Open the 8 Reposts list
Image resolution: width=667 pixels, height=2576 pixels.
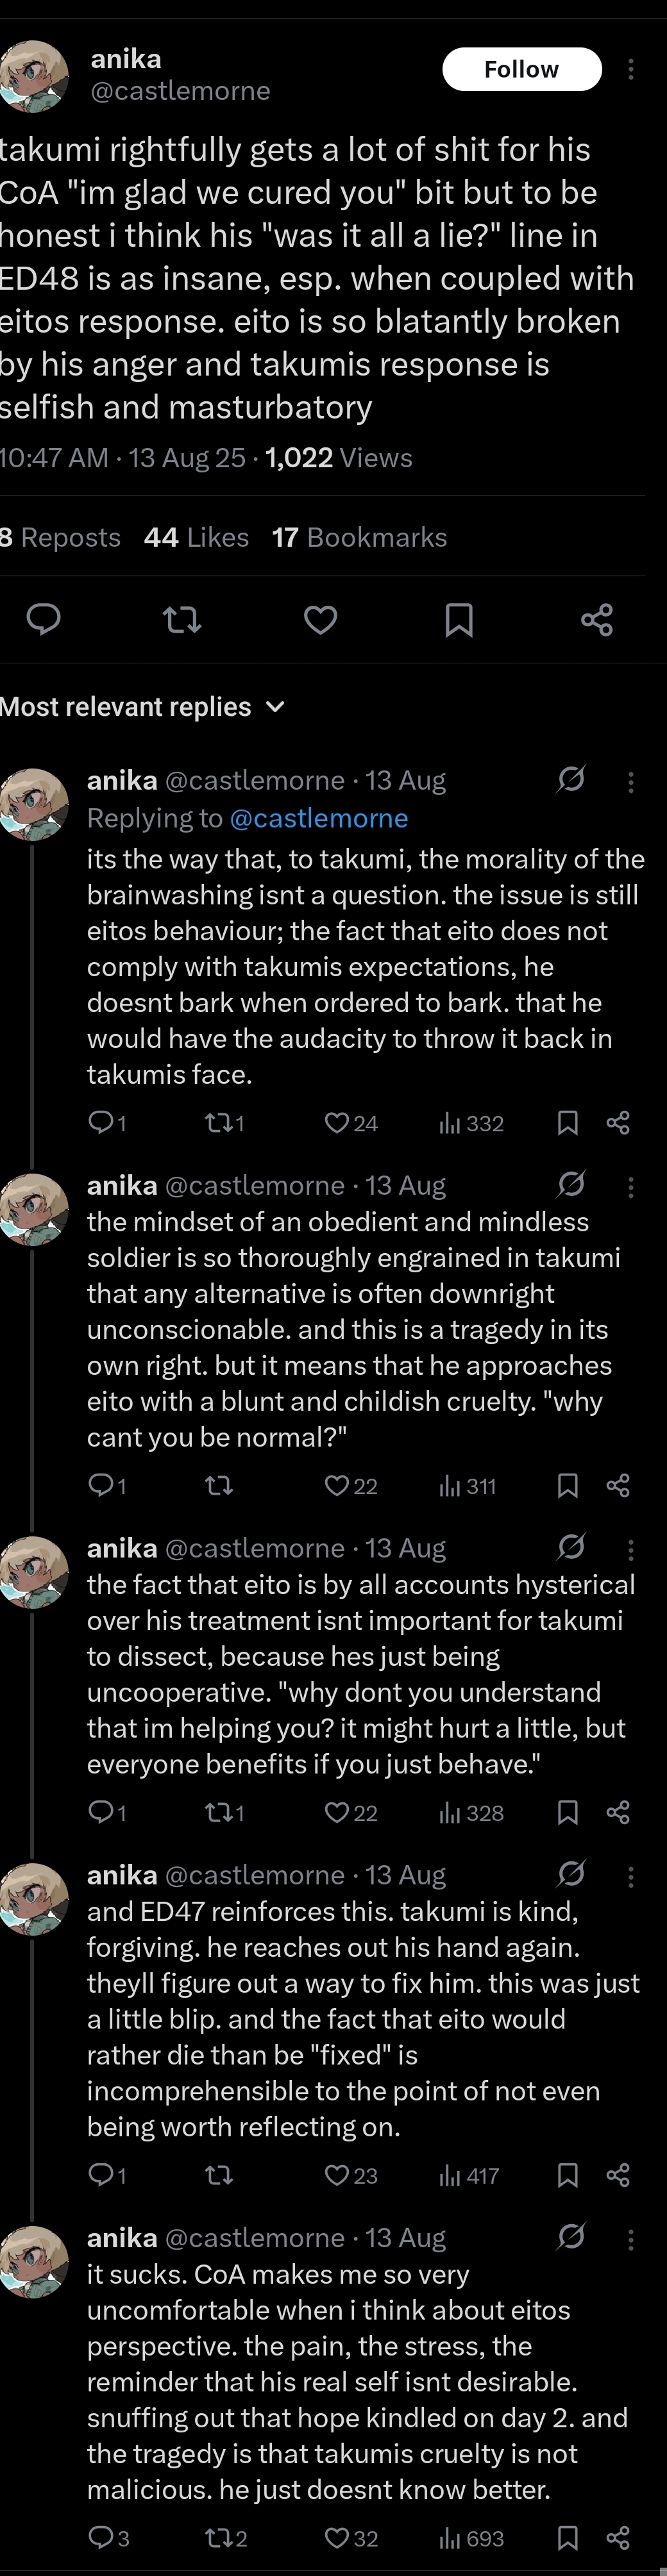click(x=60, y=537)
